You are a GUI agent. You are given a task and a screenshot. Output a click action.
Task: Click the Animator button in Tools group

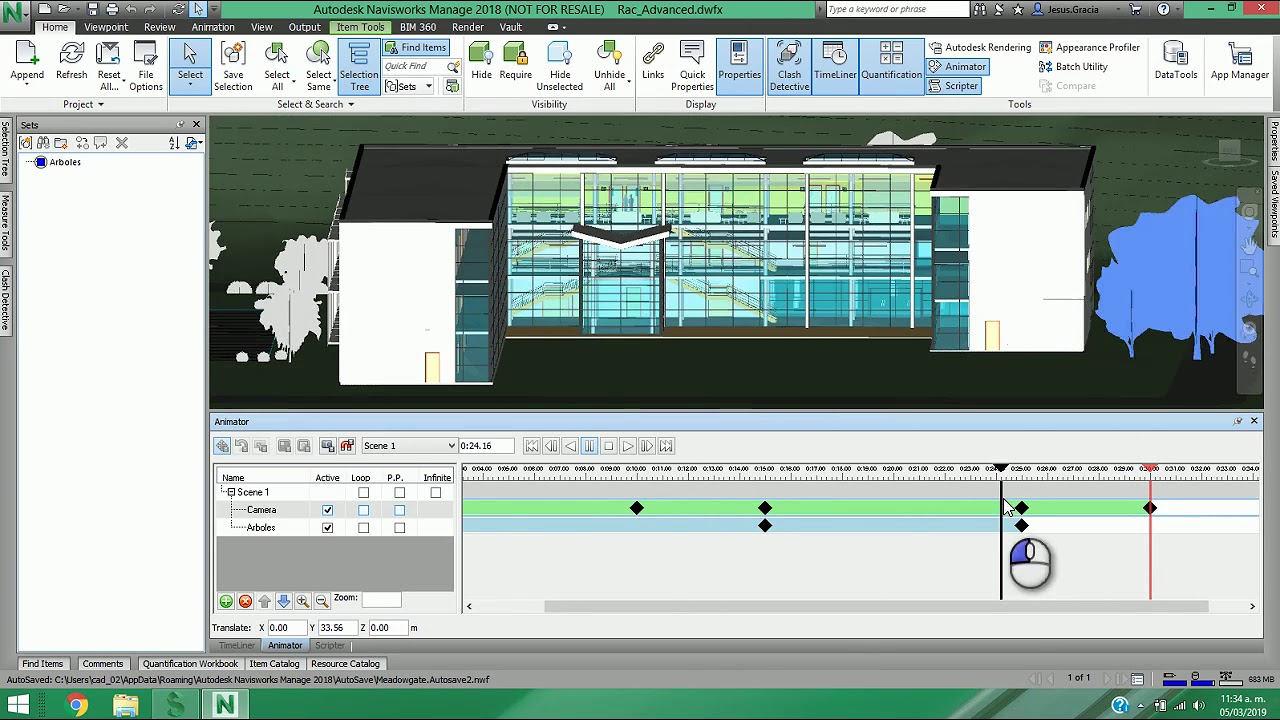(957, 66)
